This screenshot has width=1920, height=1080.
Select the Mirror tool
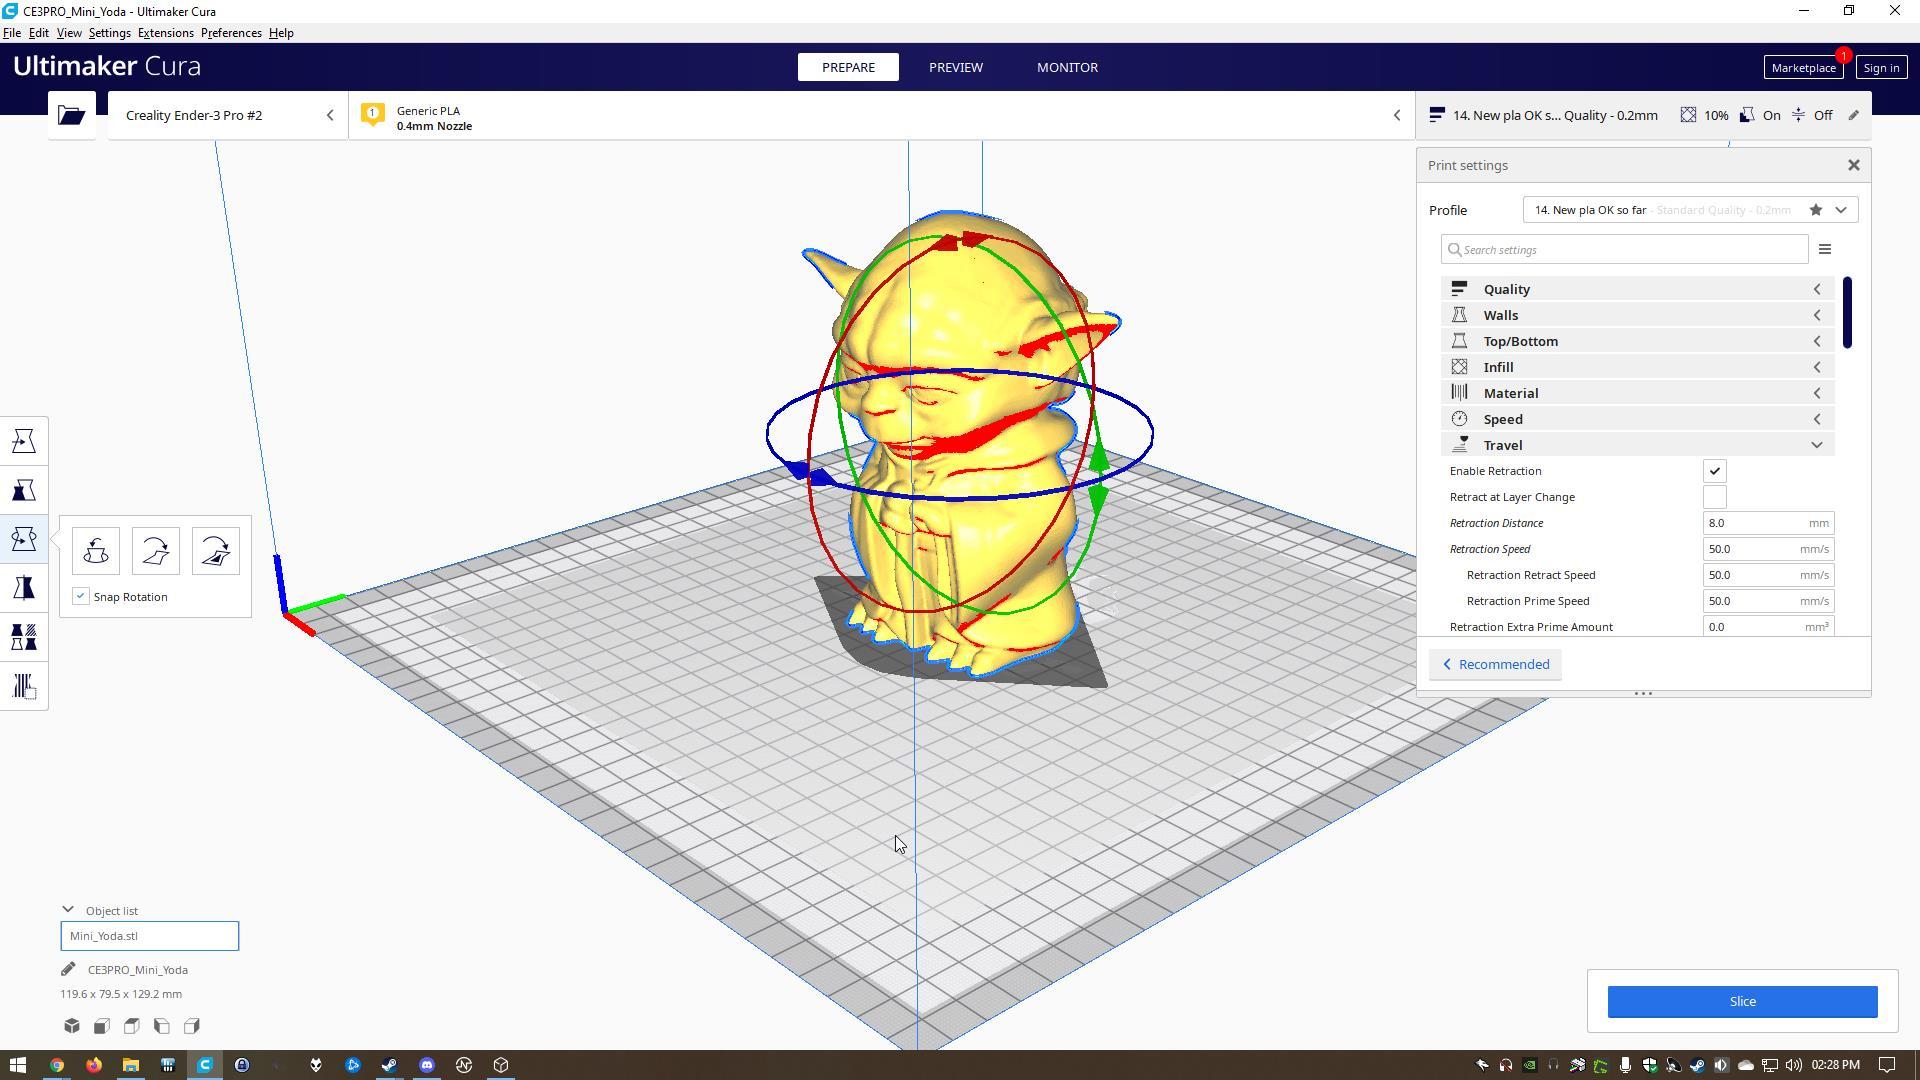pyautogui.click(x=24, y=588)
